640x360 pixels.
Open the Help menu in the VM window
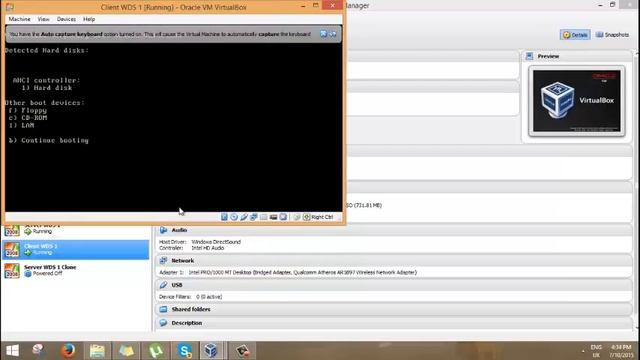click(x=89, y=19)
